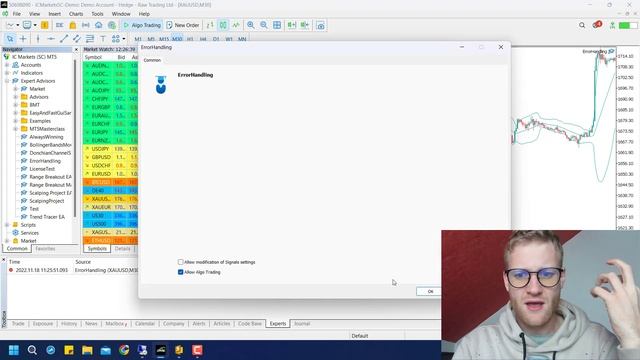Select the vertical line drawing tool
Viewport: 640px width, 360px height.
coord(38,39)
